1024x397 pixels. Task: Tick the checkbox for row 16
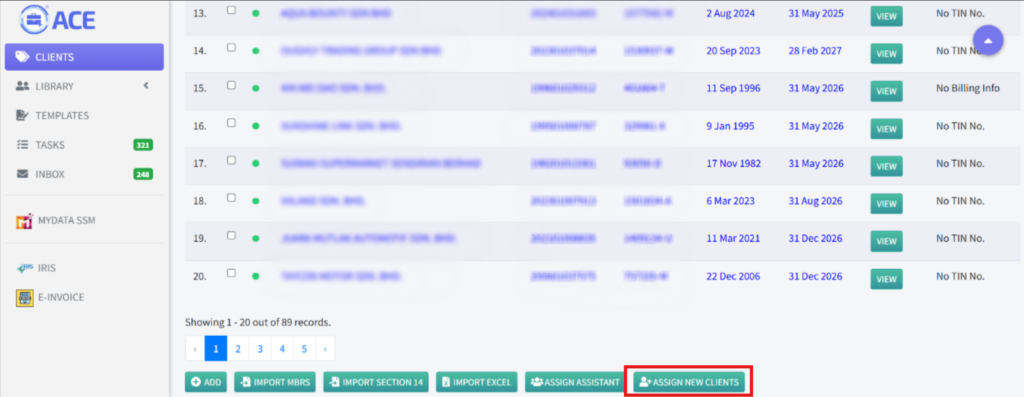(x=231, y=123)
